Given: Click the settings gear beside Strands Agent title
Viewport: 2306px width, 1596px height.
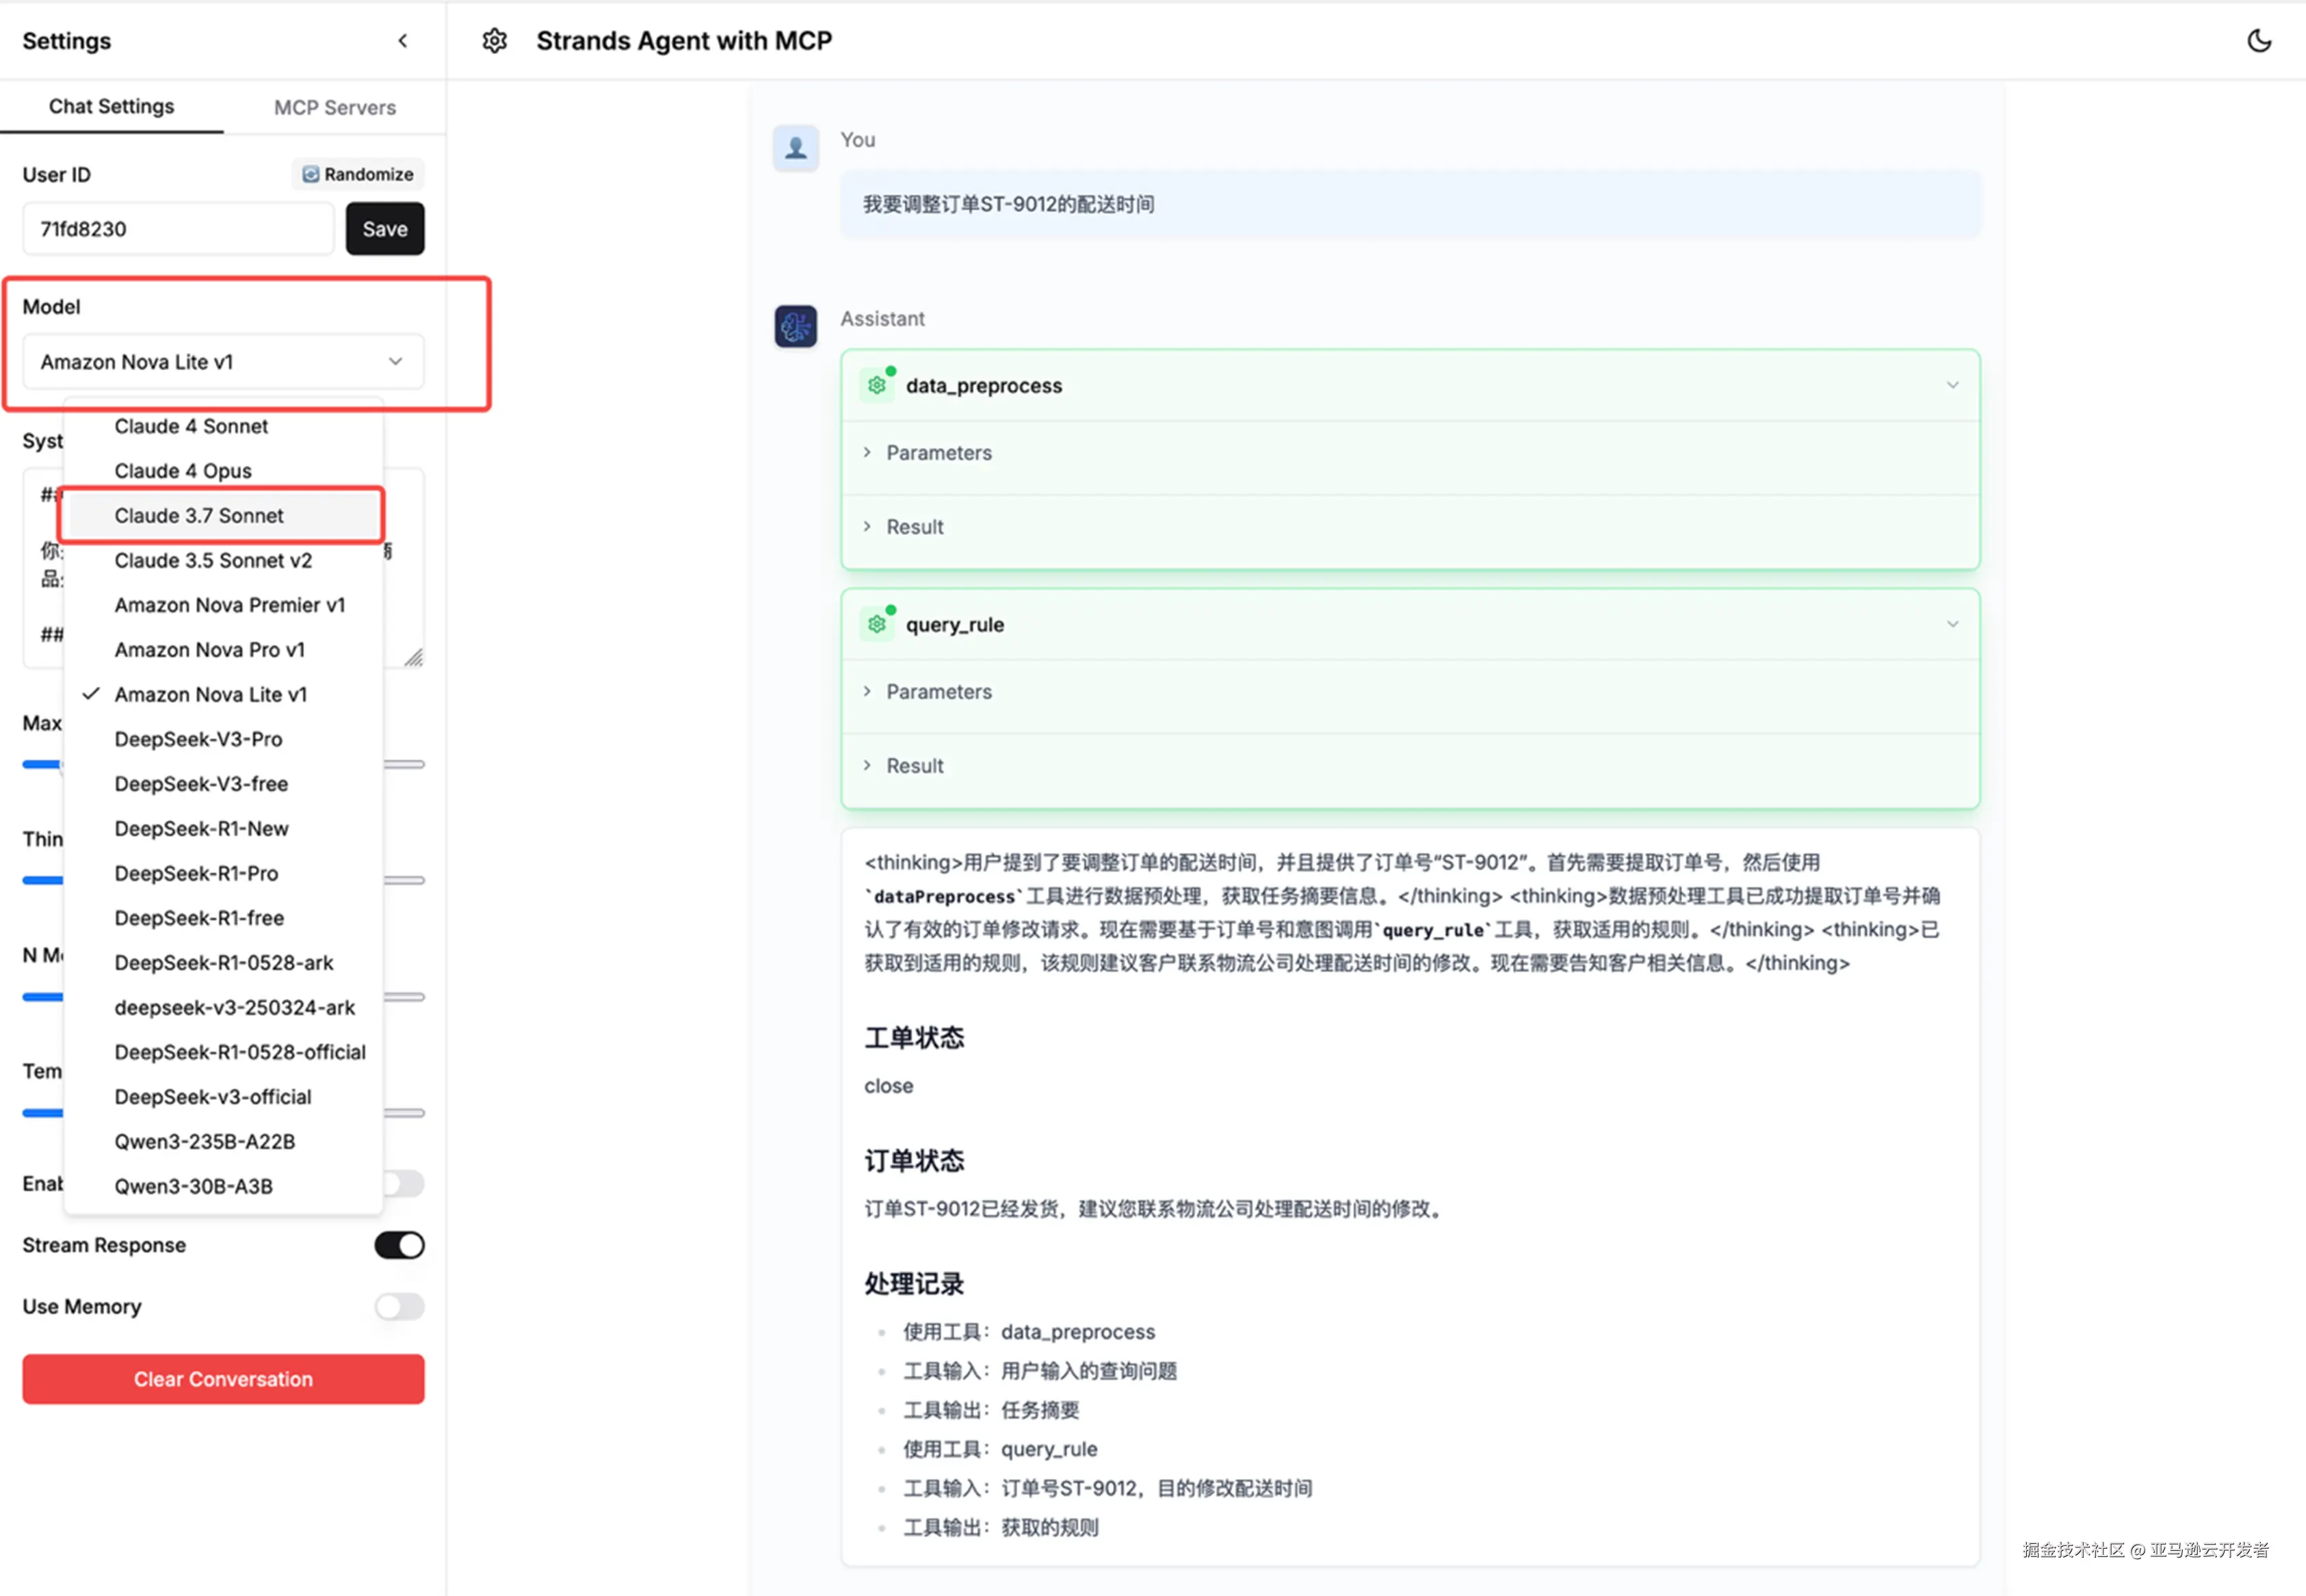Looking at the screenshot, I should [495, 40].
